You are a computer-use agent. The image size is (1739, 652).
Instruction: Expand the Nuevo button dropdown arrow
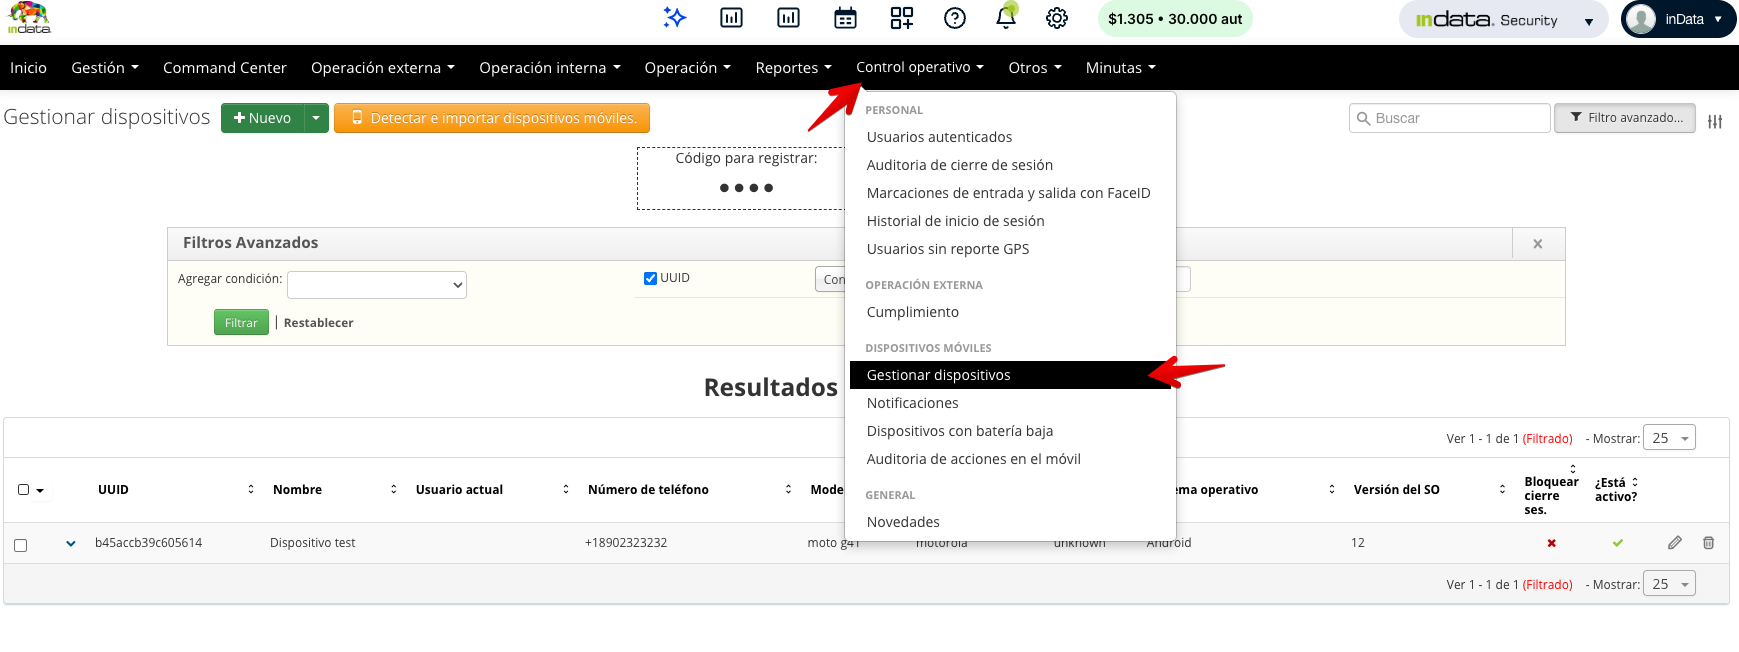click(x=316, y=118)
